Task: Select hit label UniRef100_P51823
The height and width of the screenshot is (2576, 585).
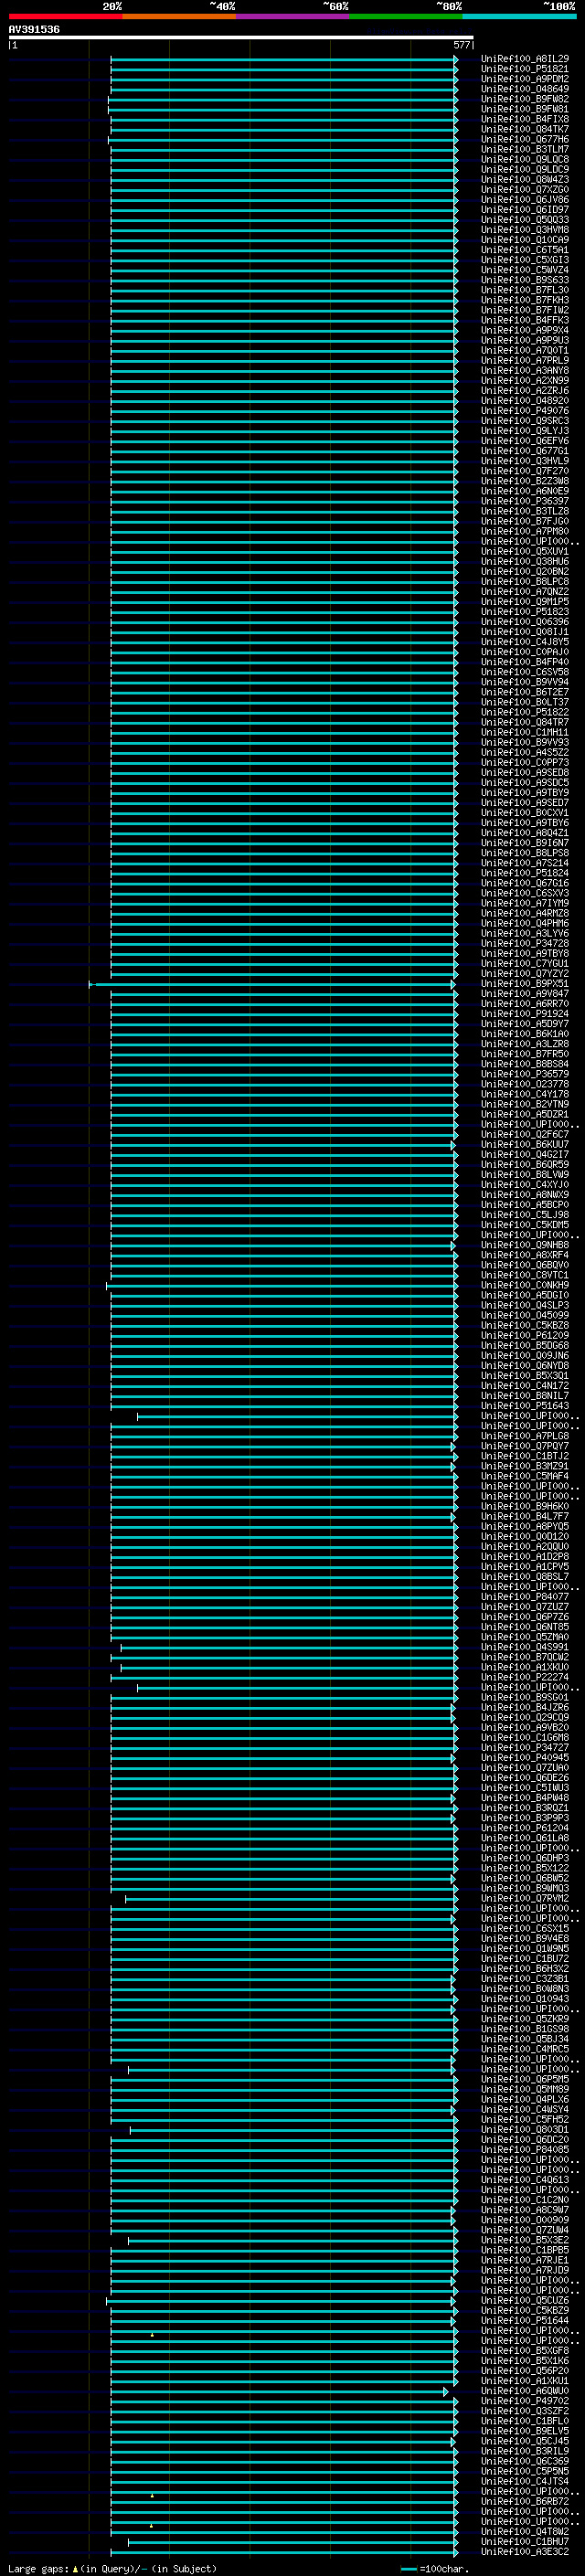Action: click(525, 612)
